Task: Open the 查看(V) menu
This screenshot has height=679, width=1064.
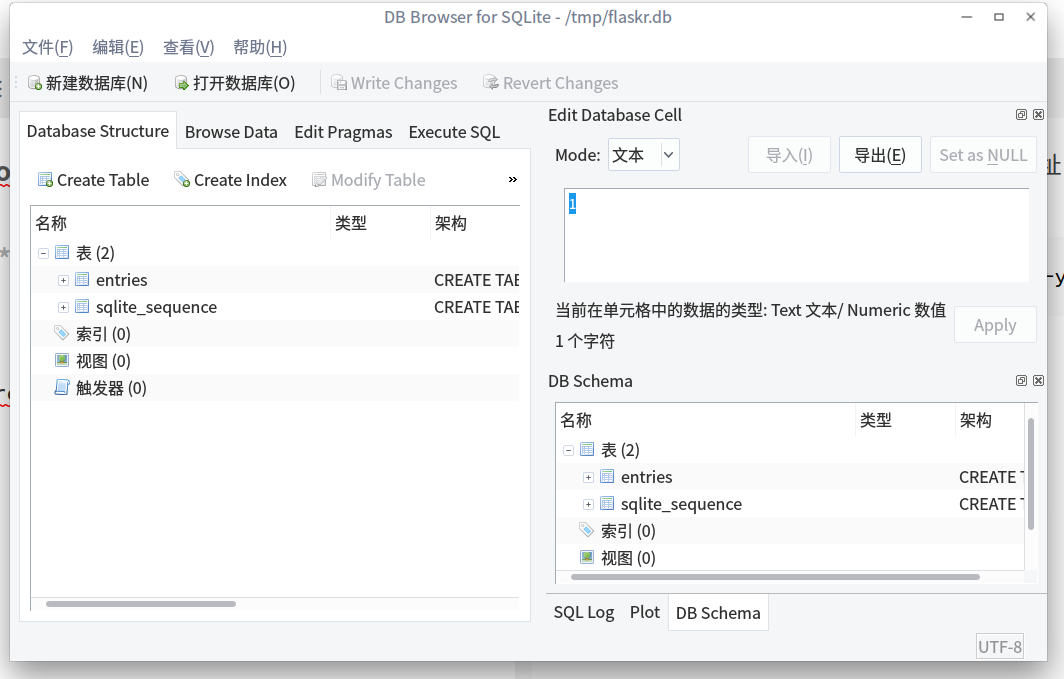Action: [x=189, y=47]
